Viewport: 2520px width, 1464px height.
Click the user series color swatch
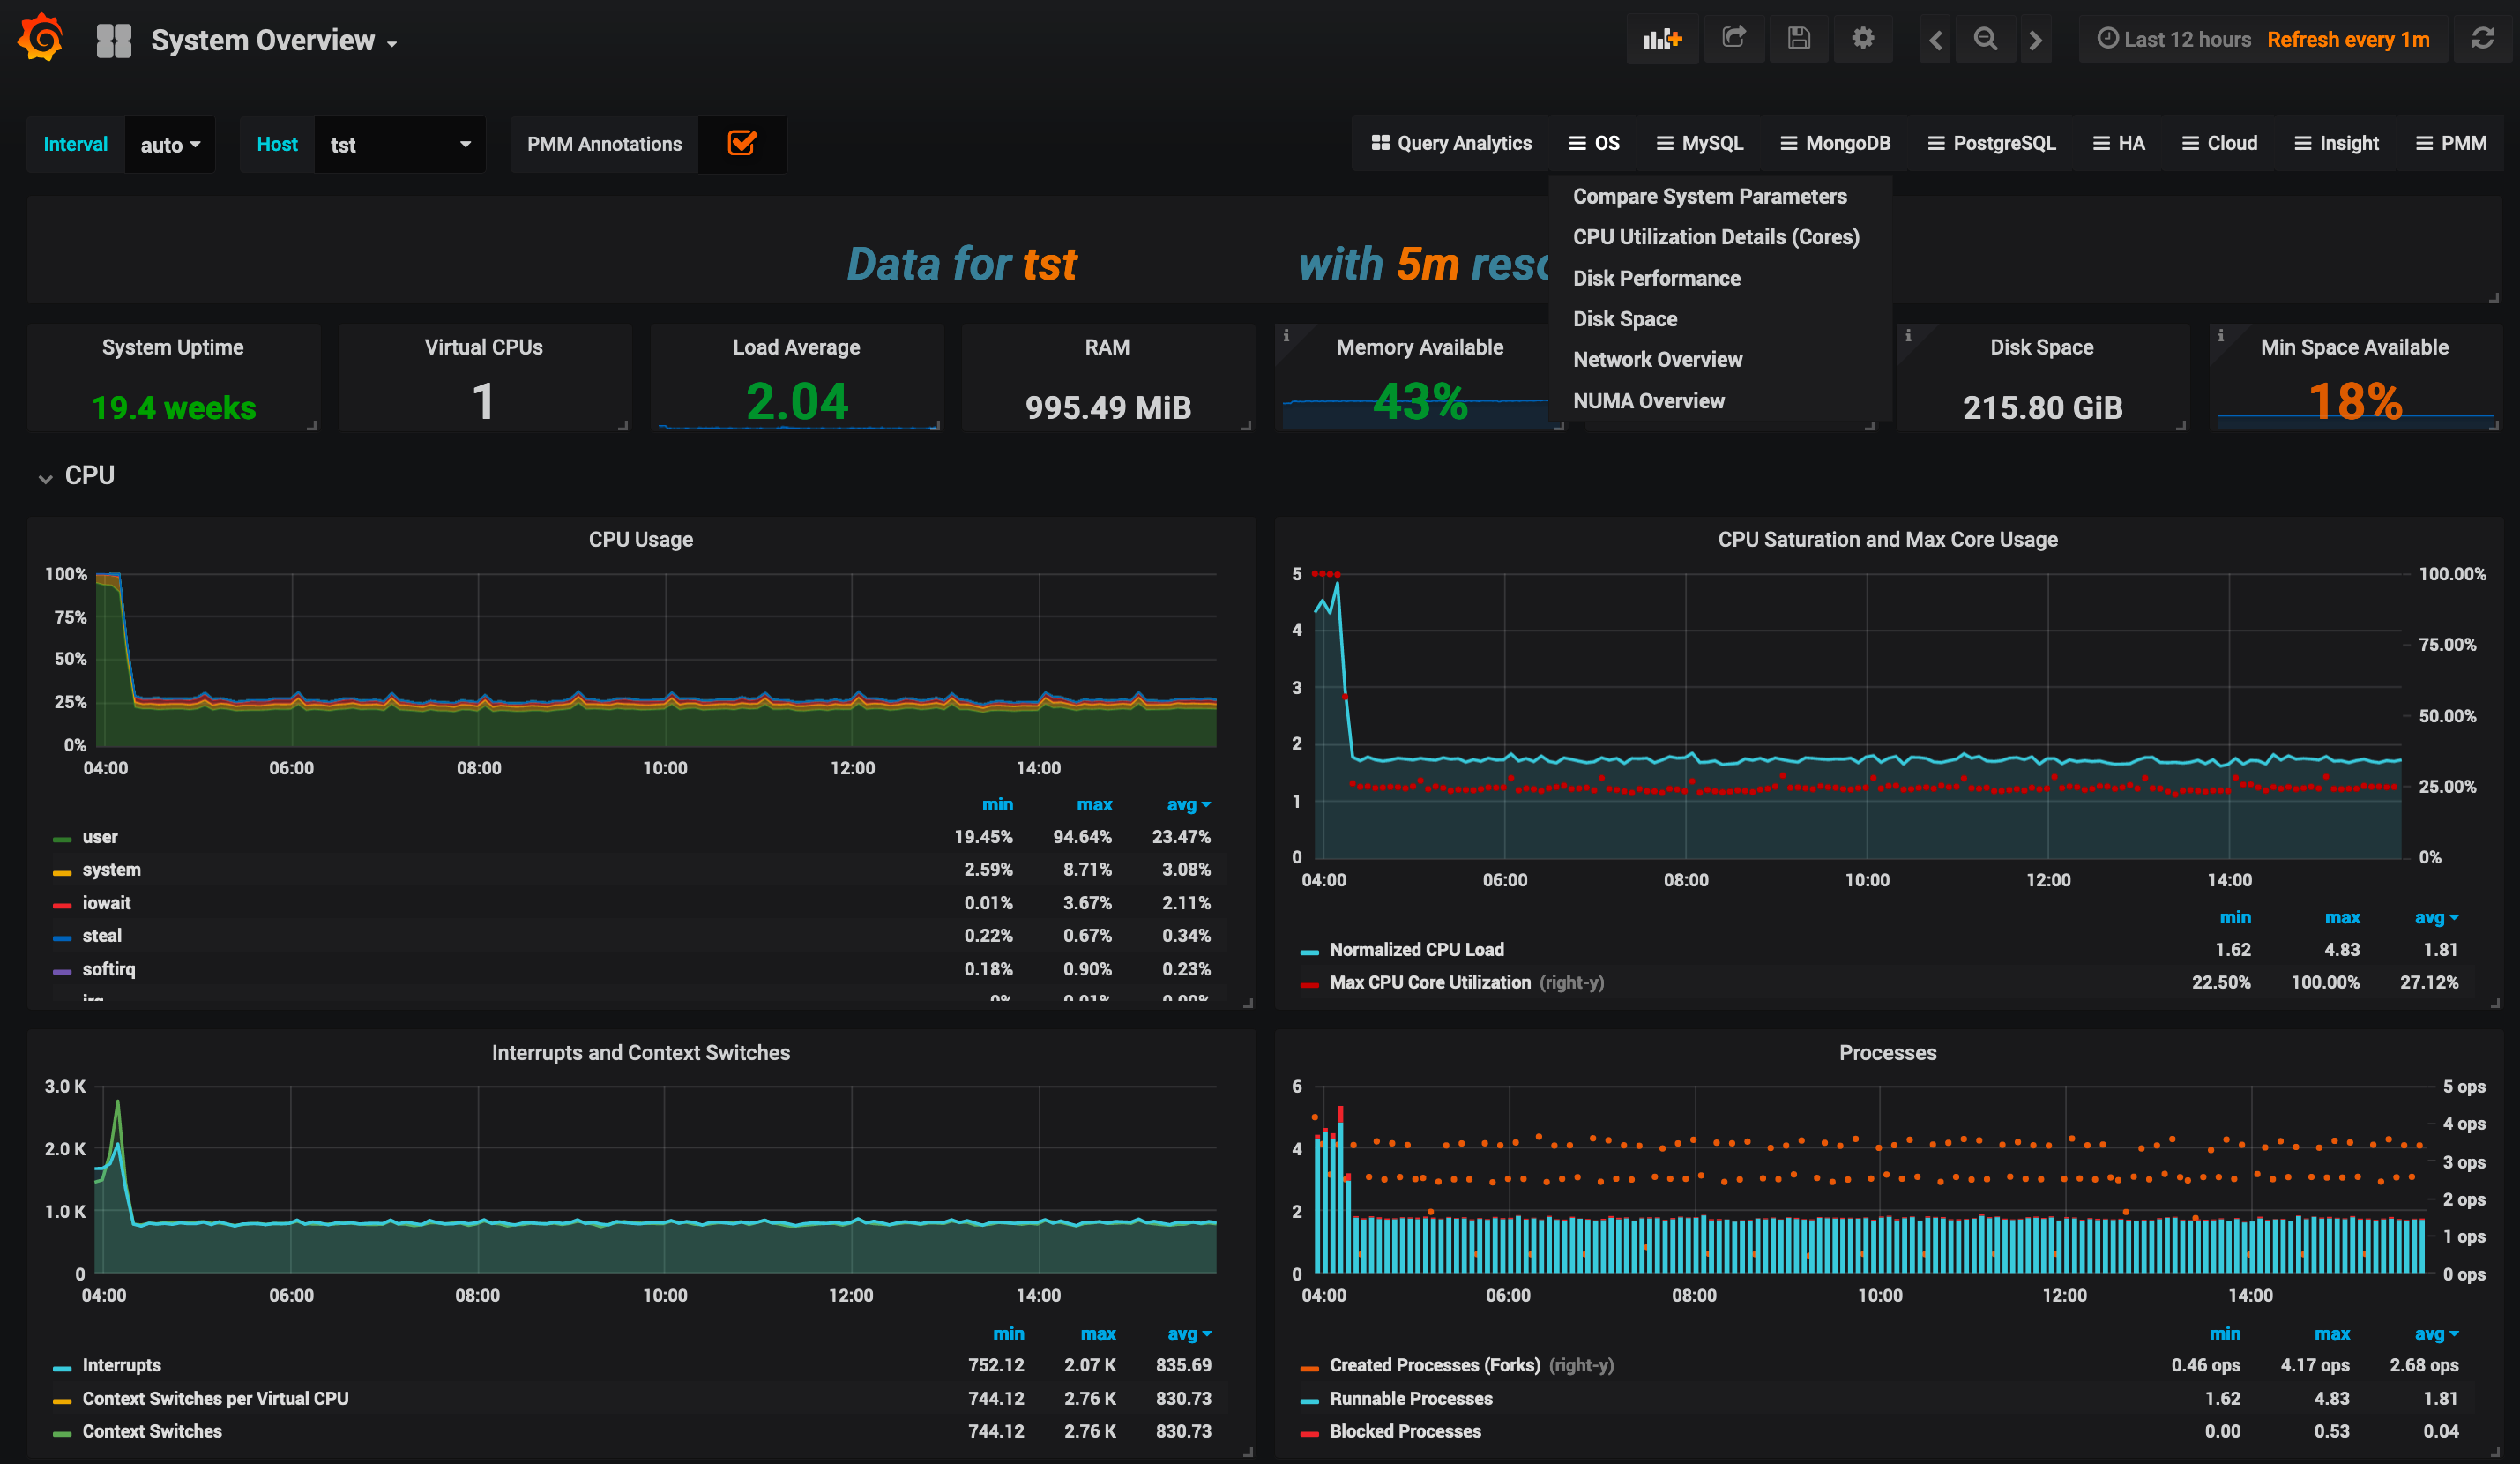[62, 839]
